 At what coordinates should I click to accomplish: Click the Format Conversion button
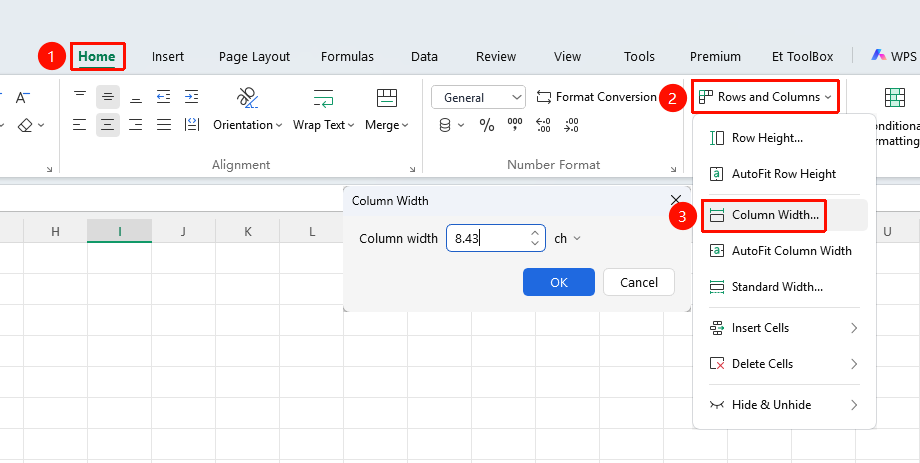[x=597, y=97]
